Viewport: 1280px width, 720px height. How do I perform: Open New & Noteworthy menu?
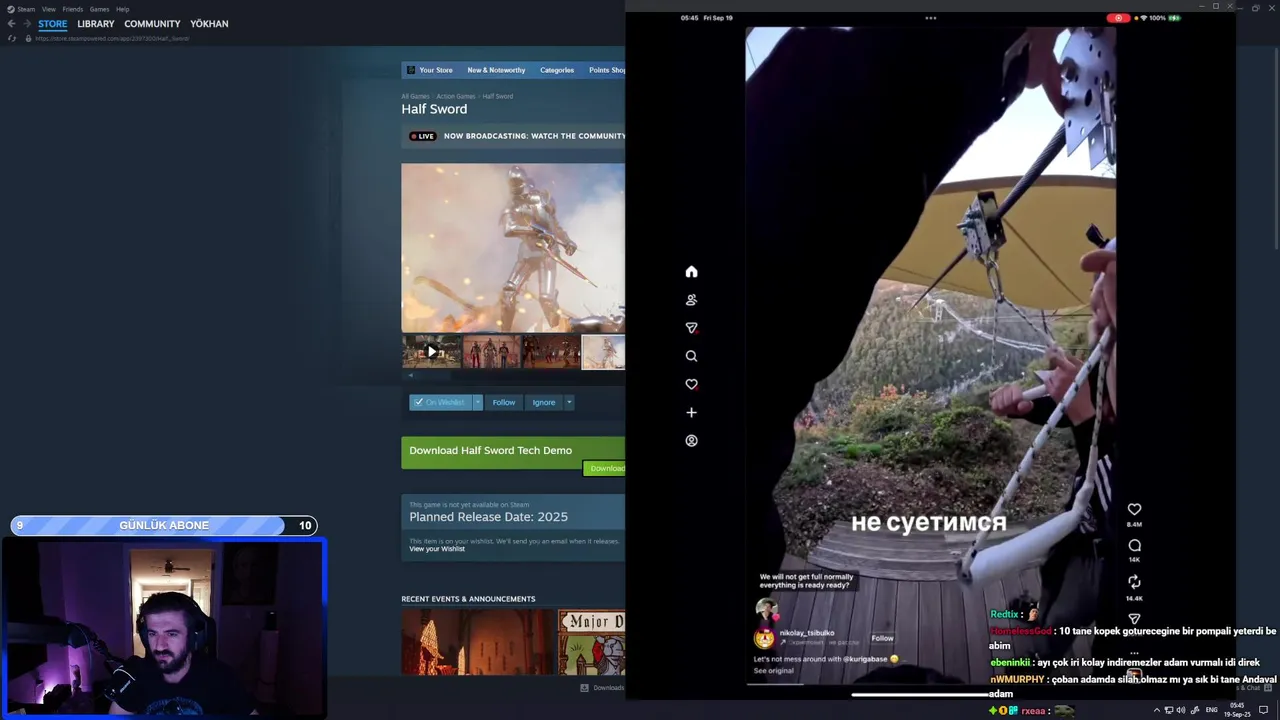point(496,70)
